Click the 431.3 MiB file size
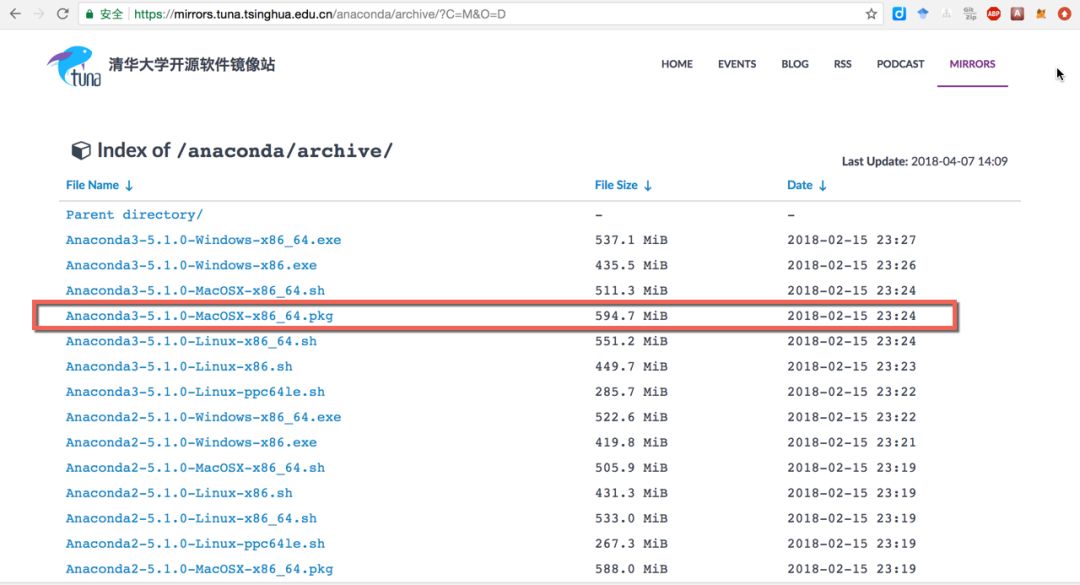Screen dimensions: 1080x585 (631, 493)
